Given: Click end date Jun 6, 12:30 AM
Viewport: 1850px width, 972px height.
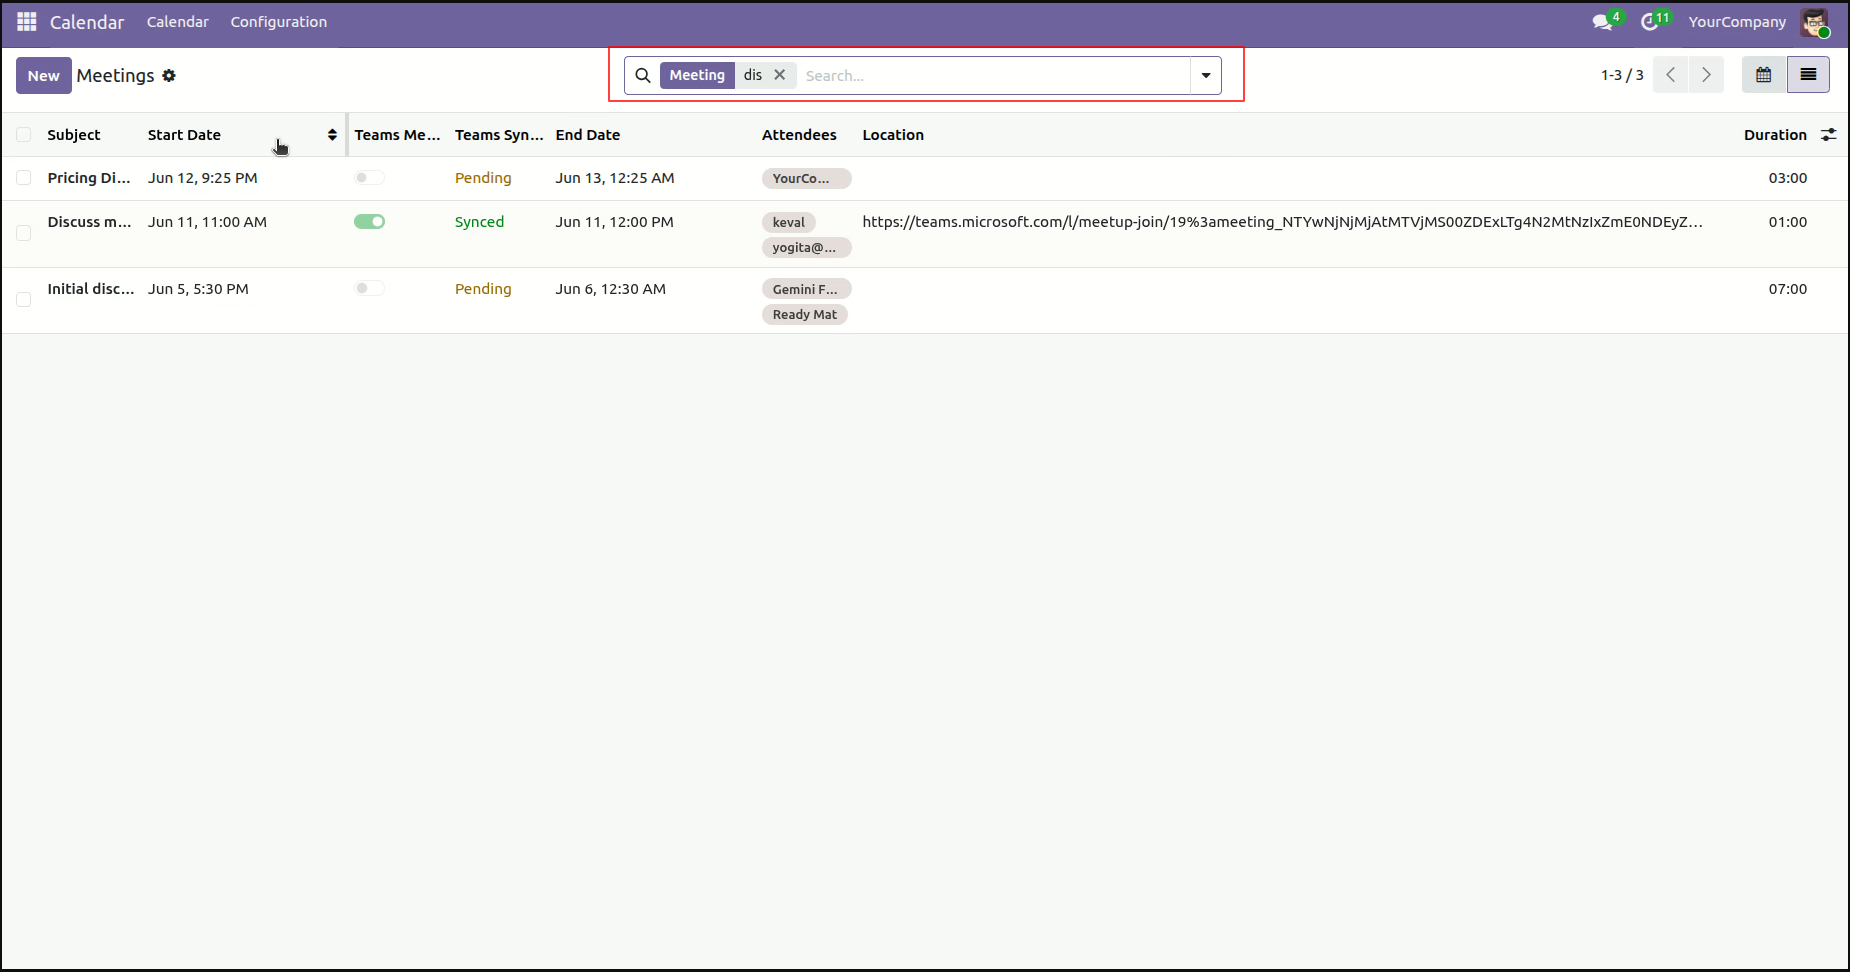Looking at the screenshot, I should 611,289.
